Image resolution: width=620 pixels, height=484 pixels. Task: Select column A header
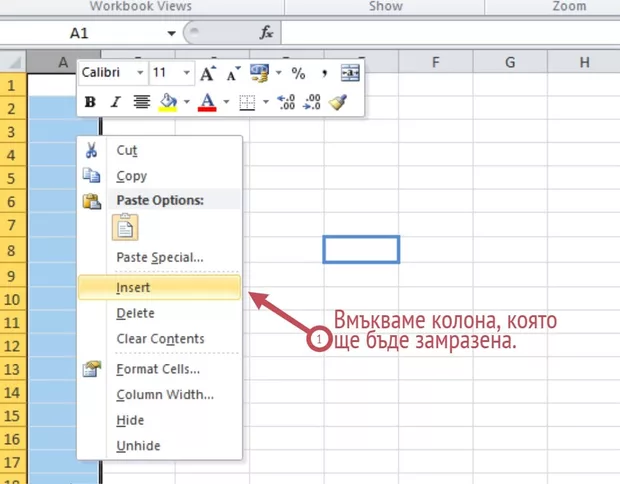point(63,62)
